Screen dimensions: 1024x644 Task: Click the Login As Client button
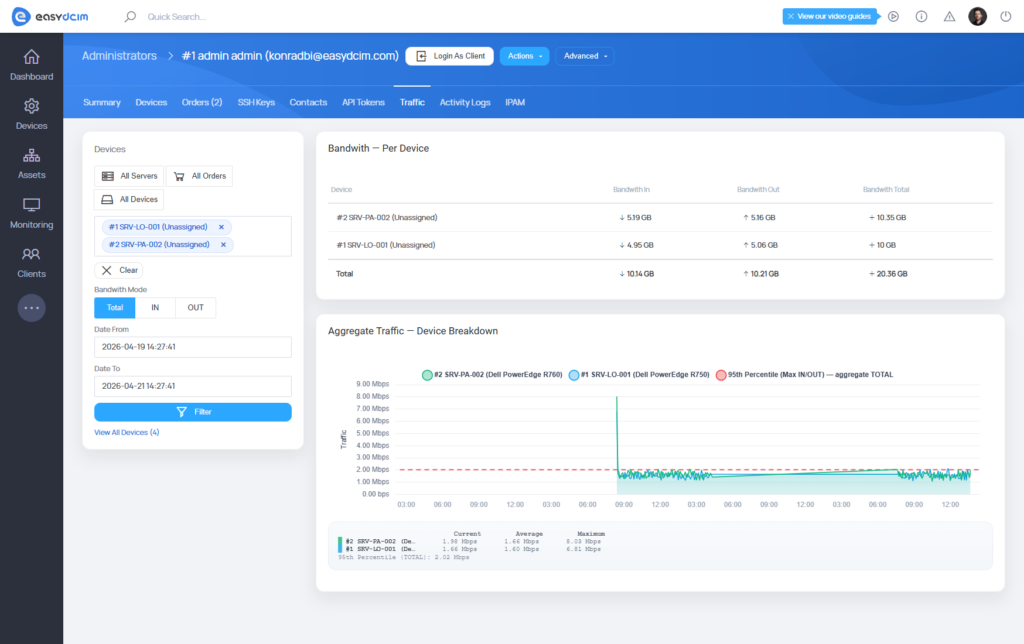tap(449, 56)
